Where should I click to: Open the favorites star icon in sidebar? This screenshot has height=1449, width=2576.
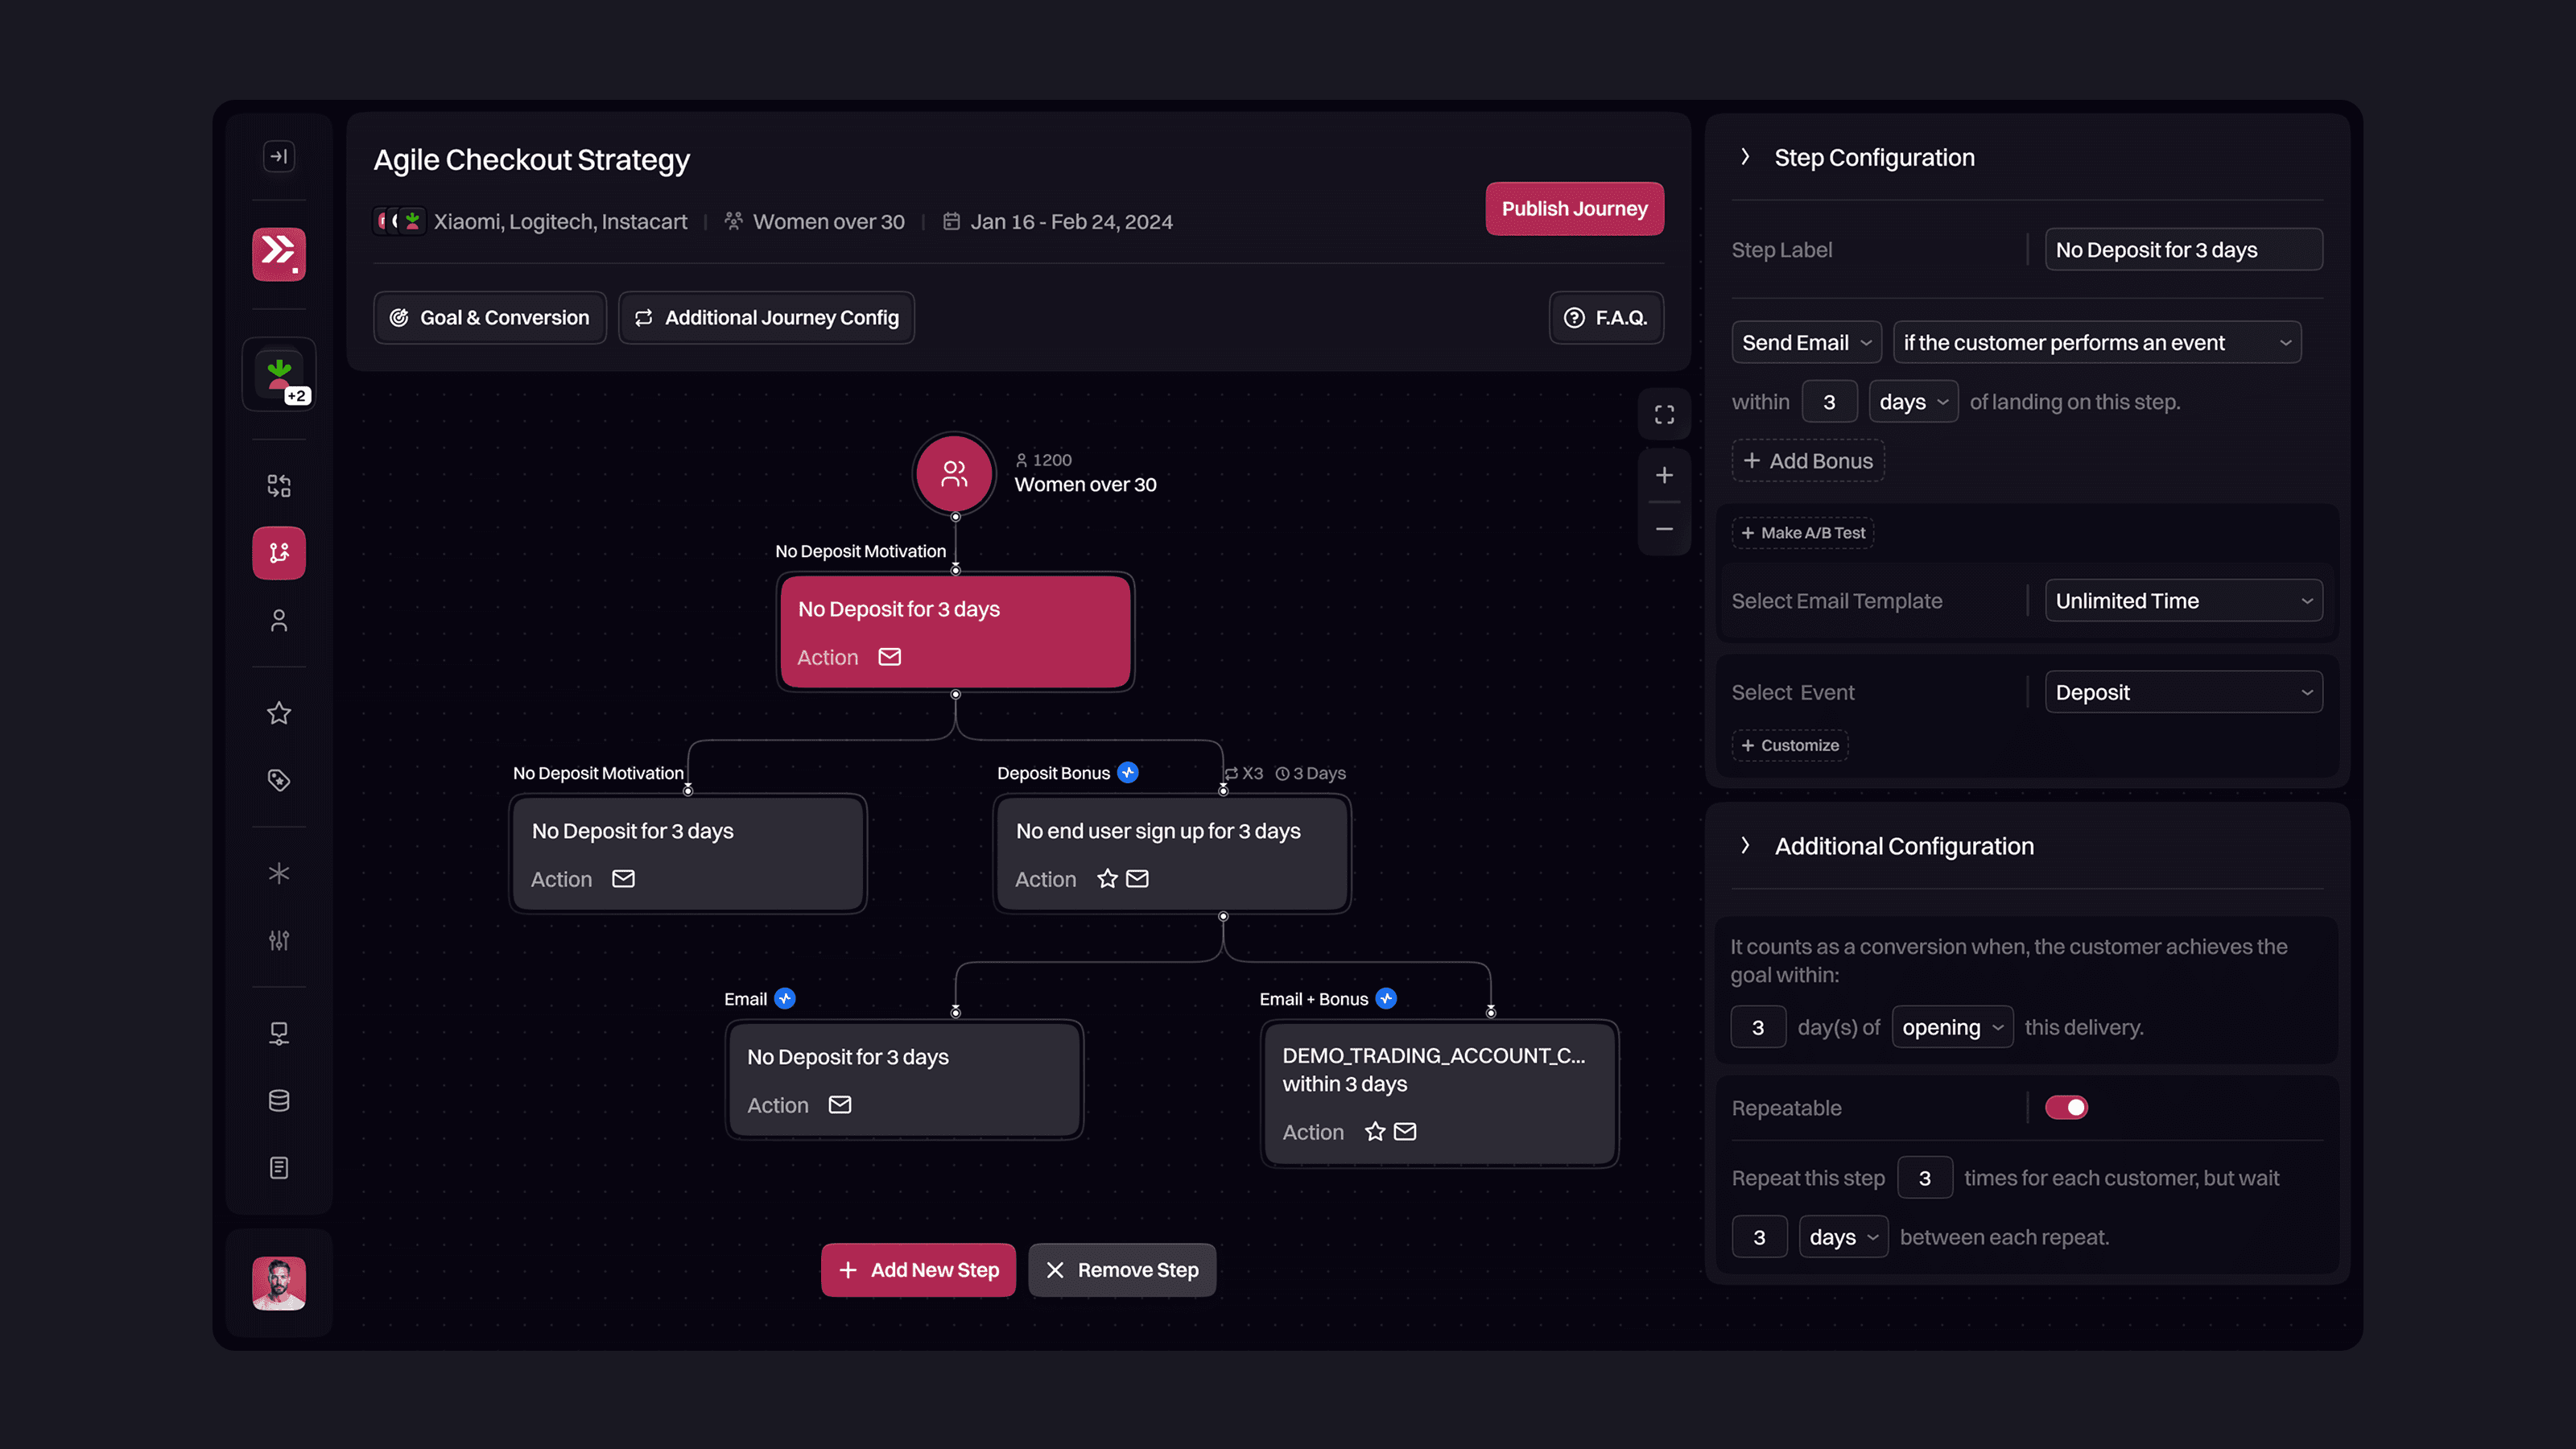[x=278, y=712]
